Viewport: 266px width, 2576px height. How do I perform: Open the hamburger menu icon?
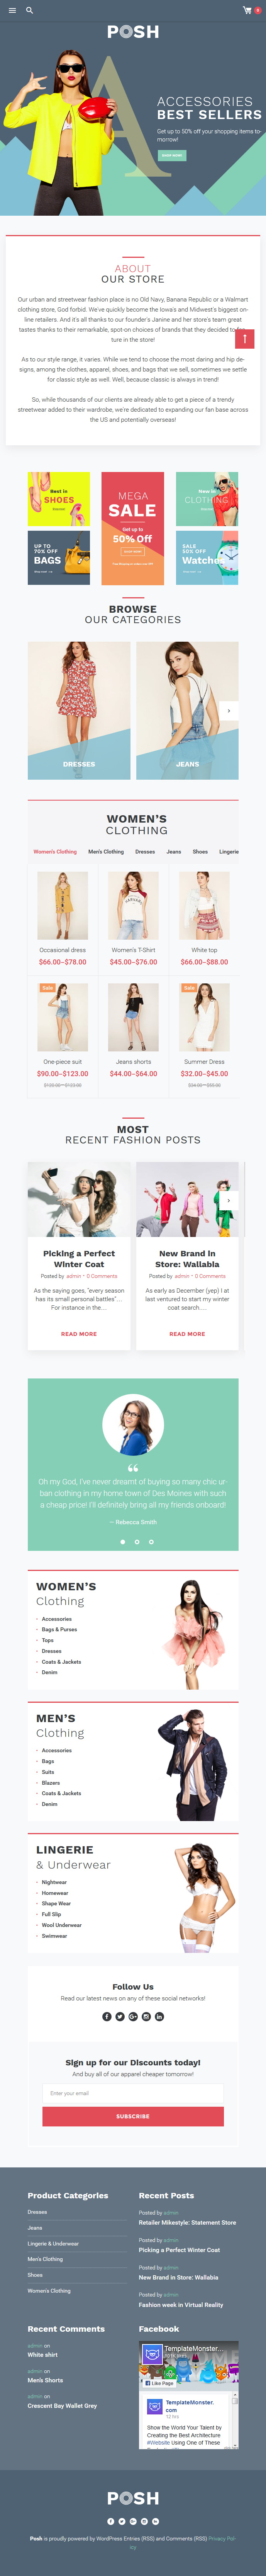point(12,10)
